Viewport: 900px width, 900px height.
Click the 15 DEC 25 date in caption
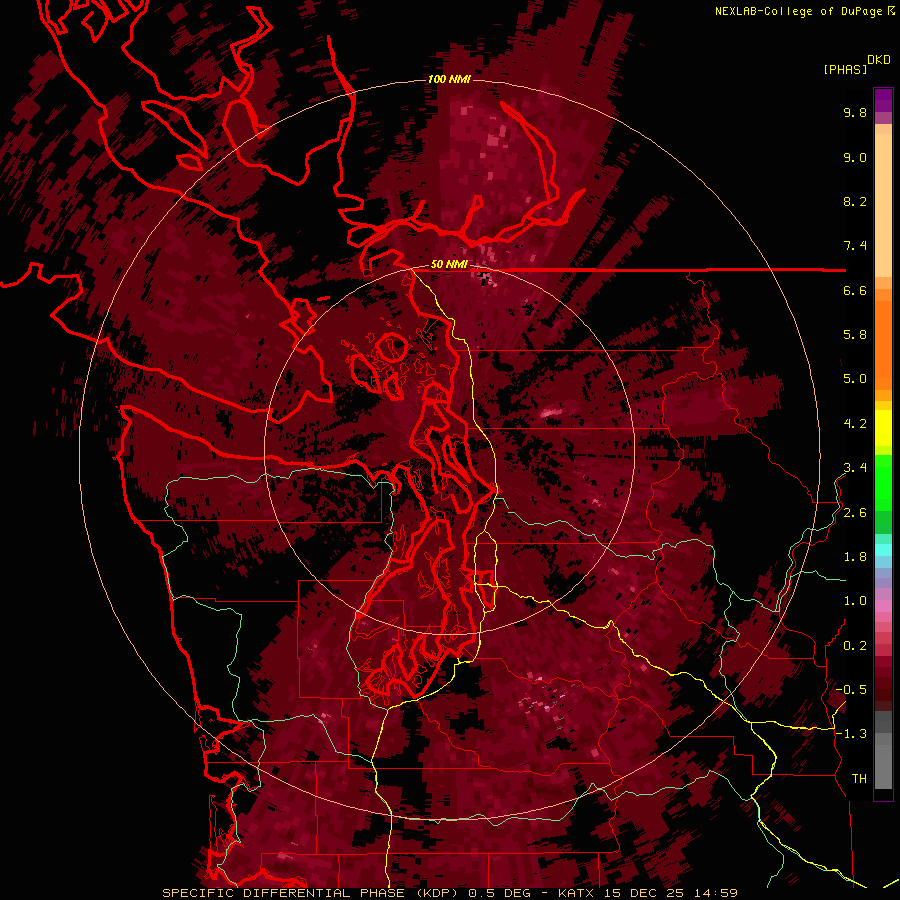tap(643, 893)
